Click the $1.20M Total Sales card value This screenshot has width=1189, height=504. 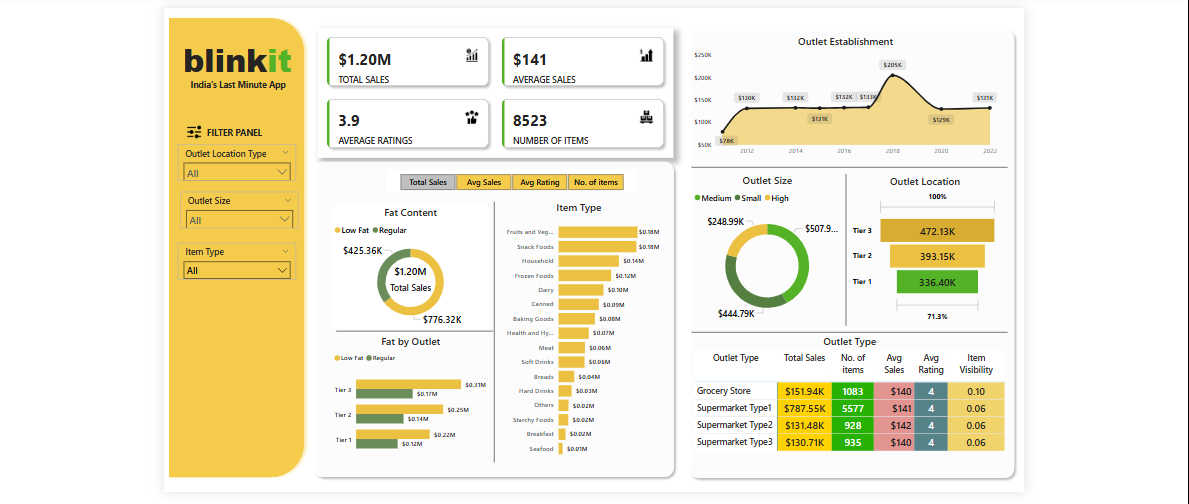pyautogui.click(x=365, y=60)
